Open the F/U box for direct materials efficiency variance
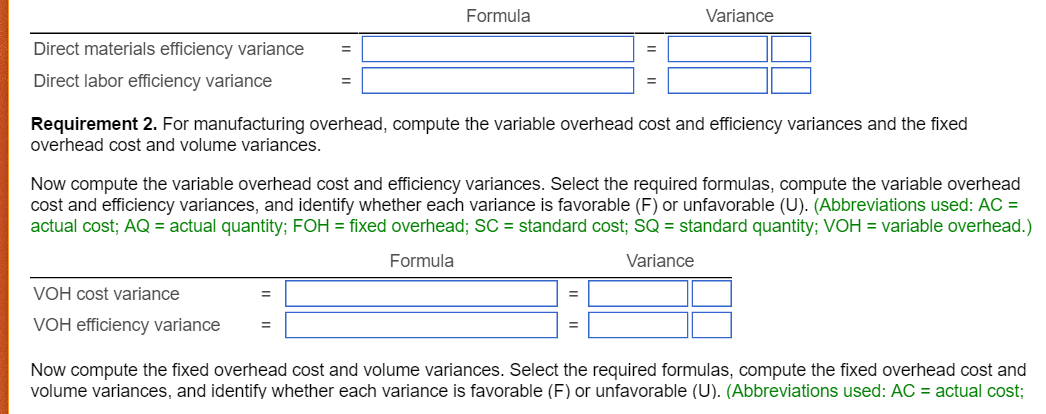This screenshot has width=1046, height=414. click(790, 49)
